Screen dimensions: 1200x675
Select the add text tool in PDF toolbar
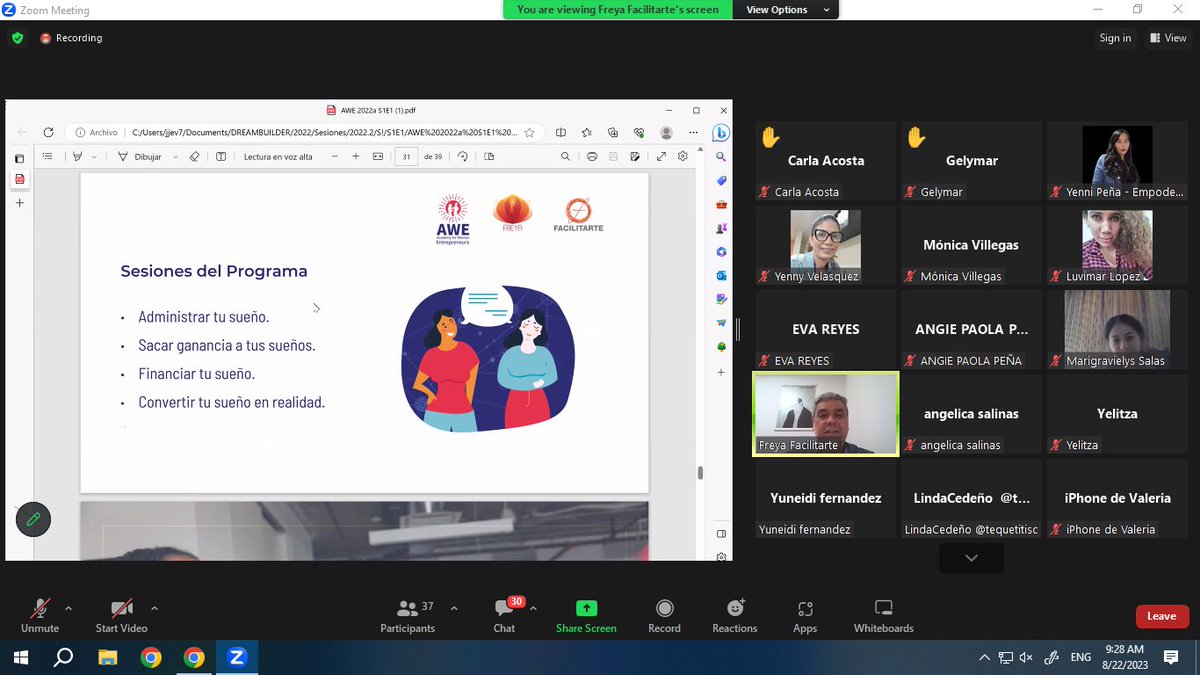tap(221, 156)
